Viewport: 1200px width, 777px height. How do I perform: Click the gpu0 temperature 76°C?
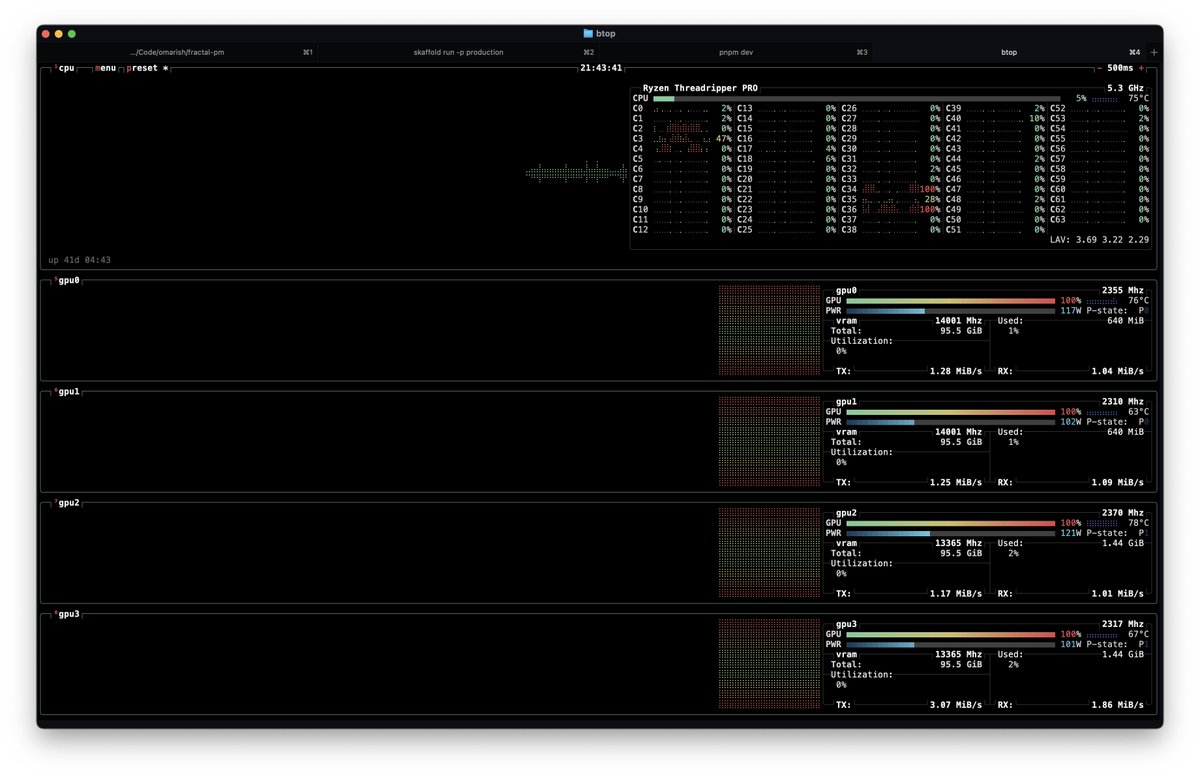point(1138,300)
